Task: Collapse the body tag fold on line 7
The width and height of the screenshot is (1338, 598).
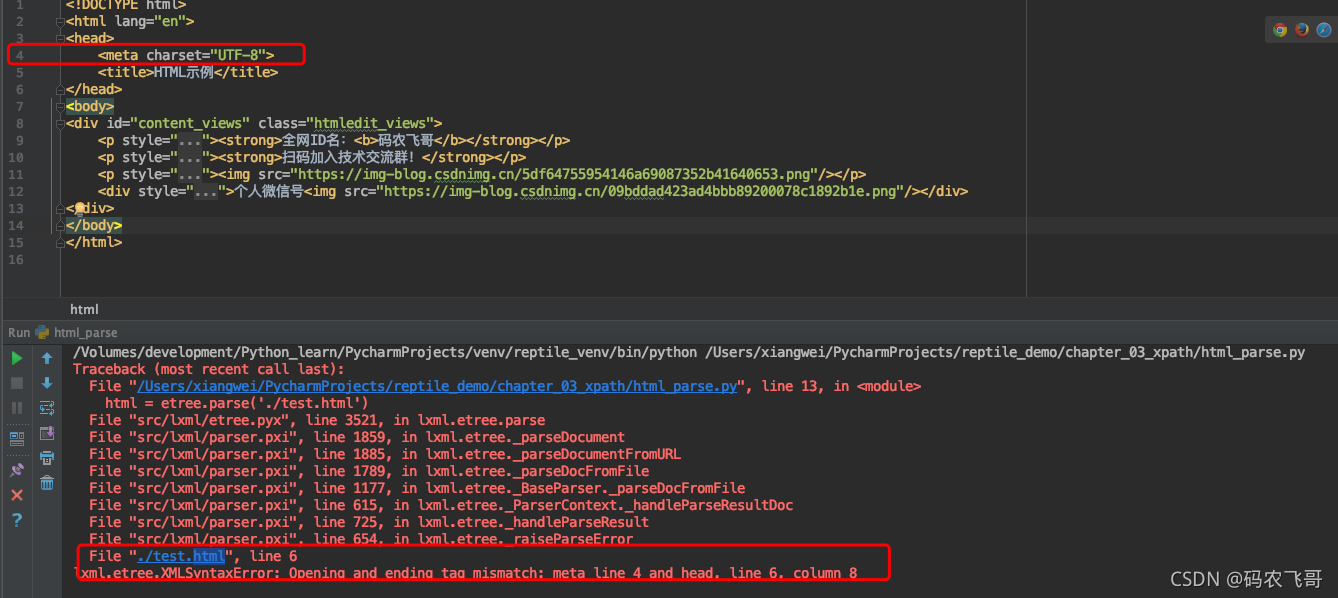Action: (x=60, y=106)
